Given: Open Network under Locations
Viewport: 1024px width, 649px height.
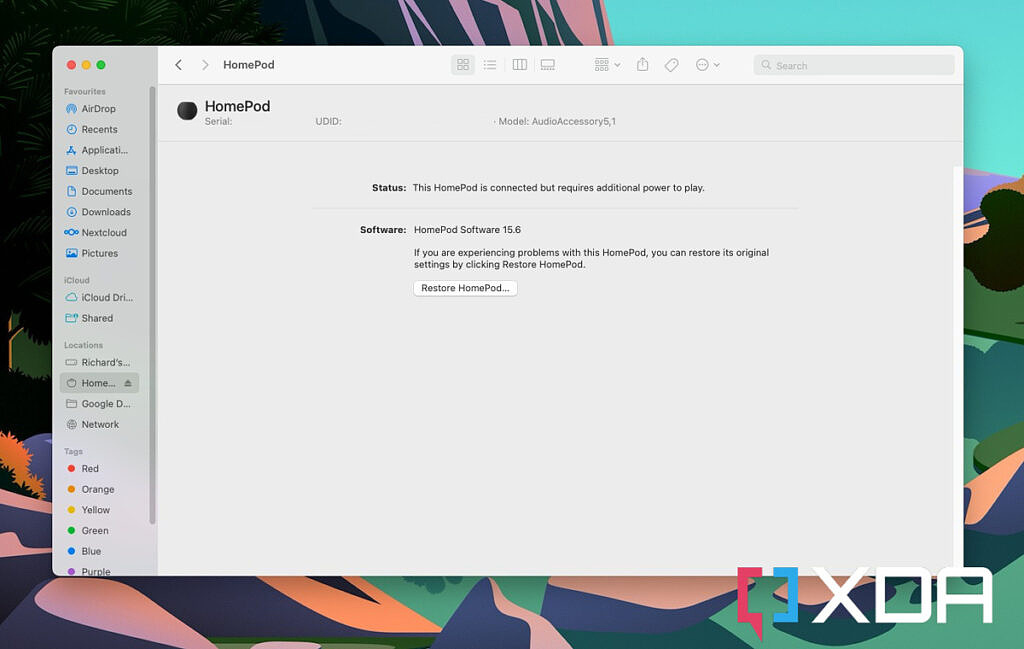Looking at the screenshot, I should pos(100,425).
